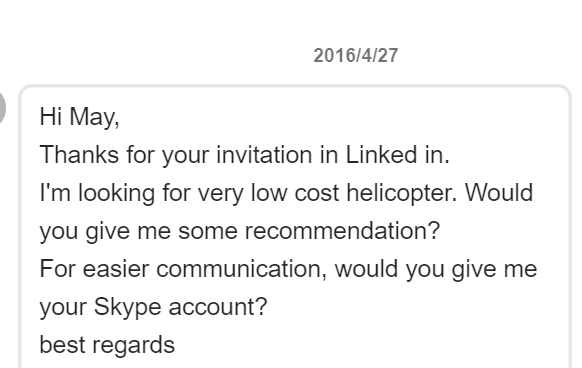This screenshot has height=368, width=582.
Task: Click the word "account?" in the message
Action: 218,307
